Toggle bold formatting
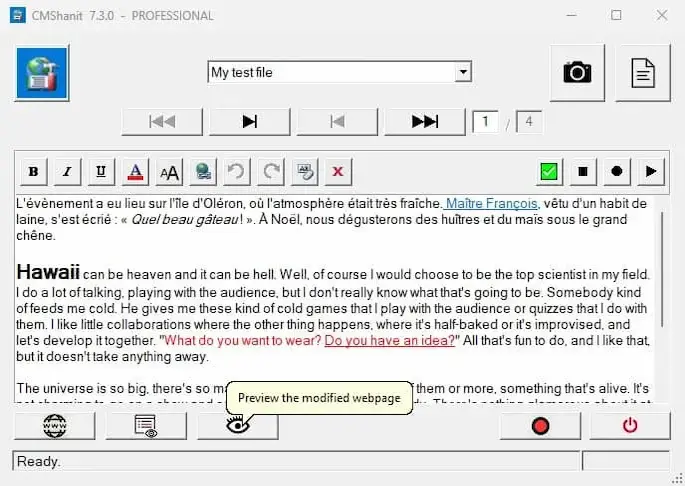The height and width of the screenshot is (486, 685). point(33,171)
